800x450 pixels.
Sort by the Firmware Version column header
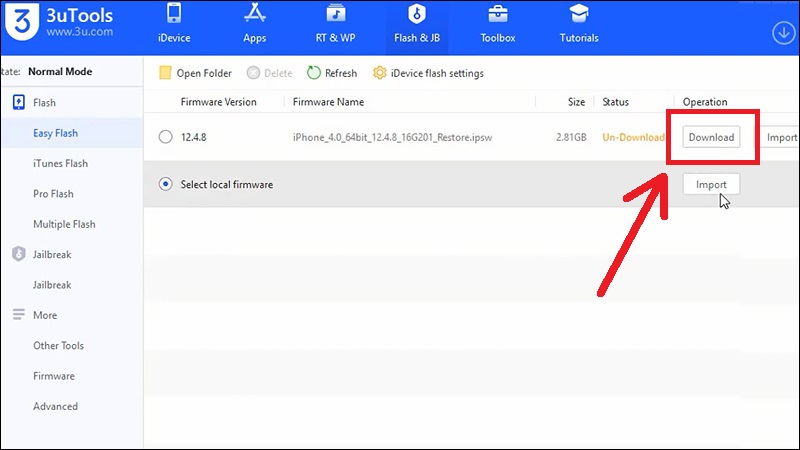click(x=218, y=102)
